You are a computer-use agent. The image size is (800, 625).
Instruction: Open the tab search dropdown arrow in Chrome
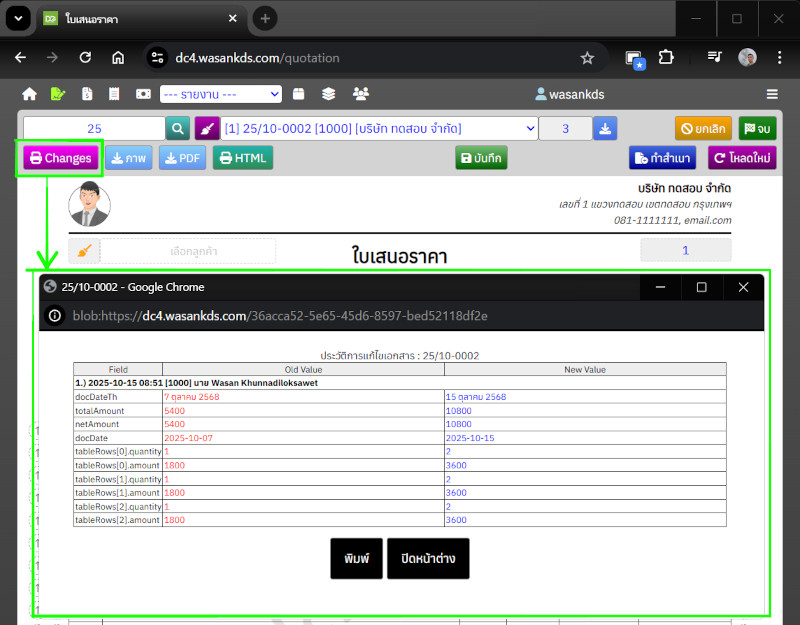tap(17, 18)
